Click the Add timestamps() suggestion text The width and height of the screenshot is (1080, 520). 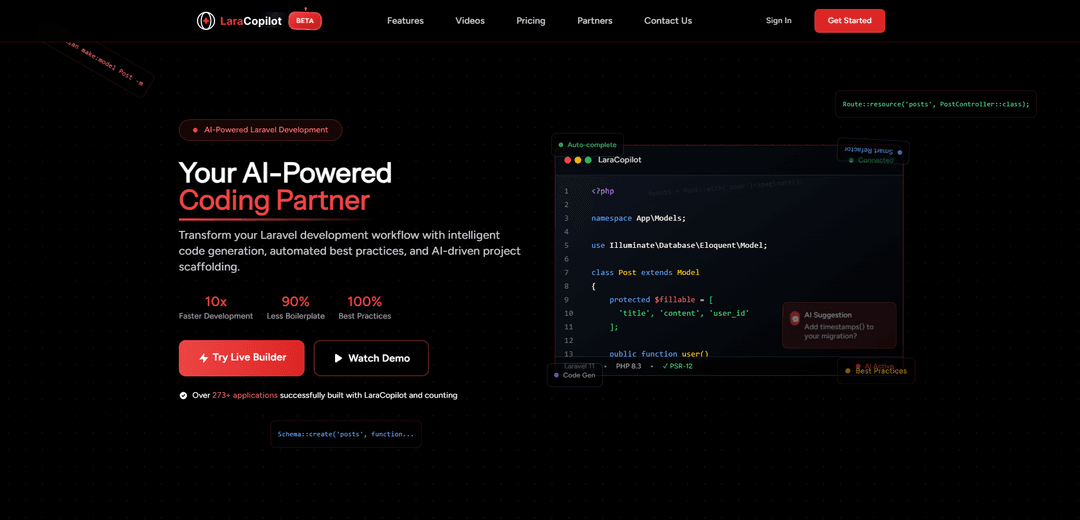[x=838, y=331]
